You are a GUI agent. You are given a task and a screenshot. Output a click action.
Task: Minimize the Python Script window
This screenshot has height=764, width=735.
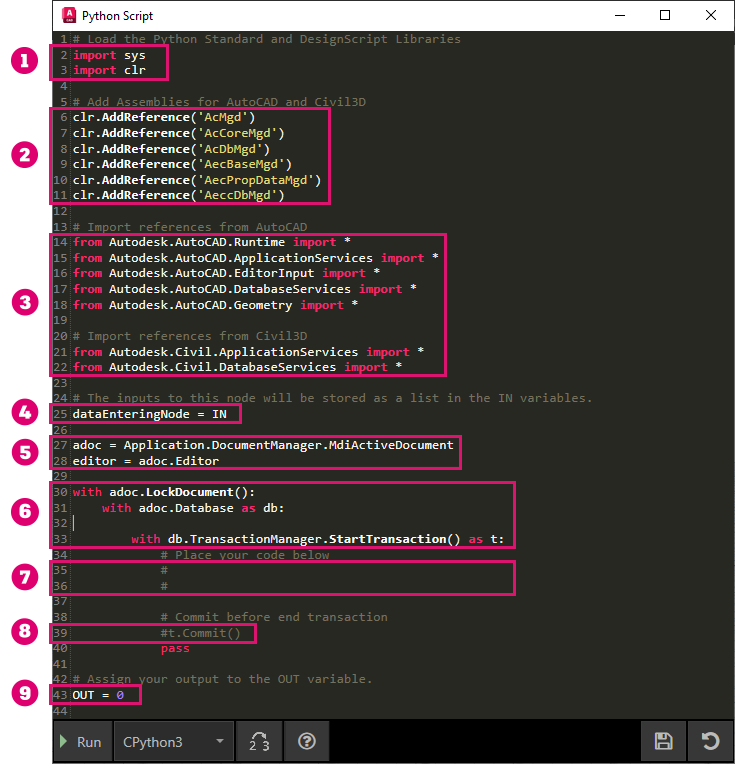coord(619,15)
